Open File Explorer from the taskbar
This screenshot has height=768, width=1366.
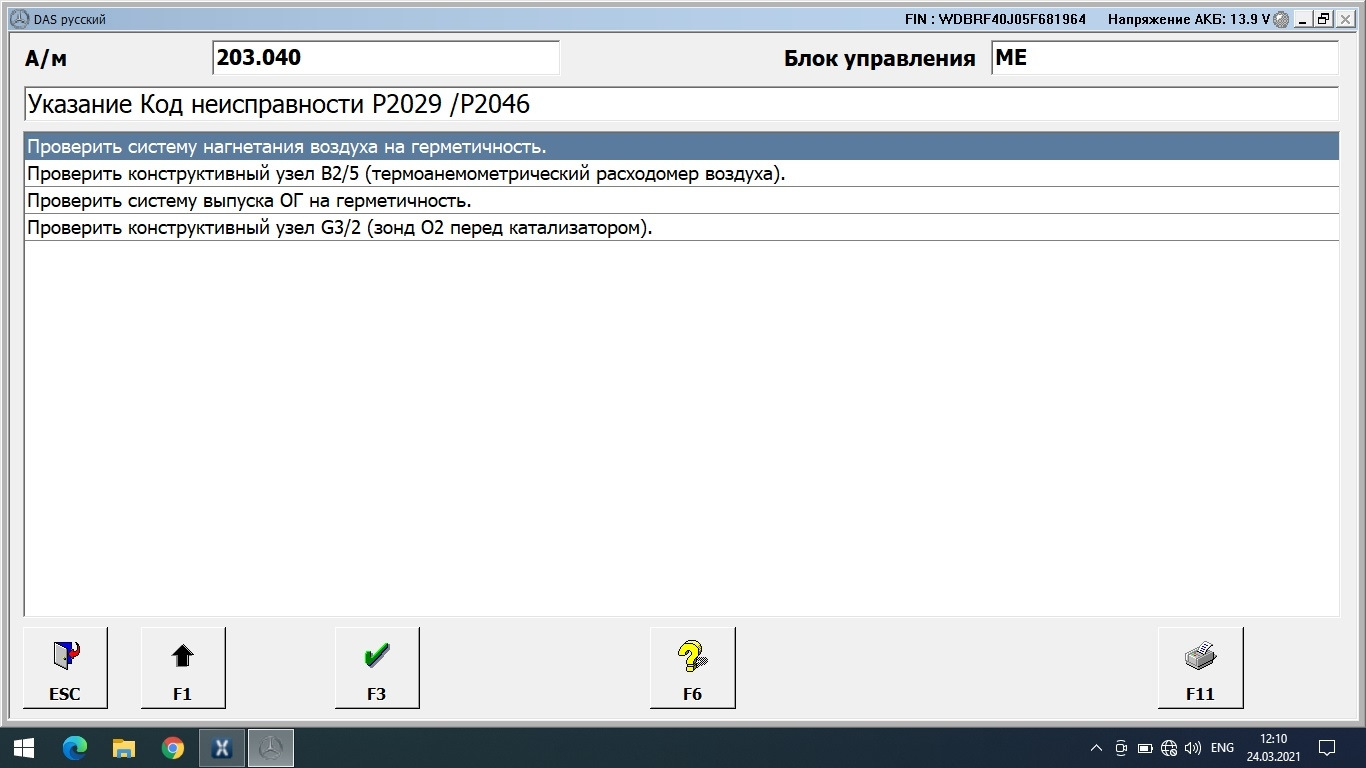point(124,747)
